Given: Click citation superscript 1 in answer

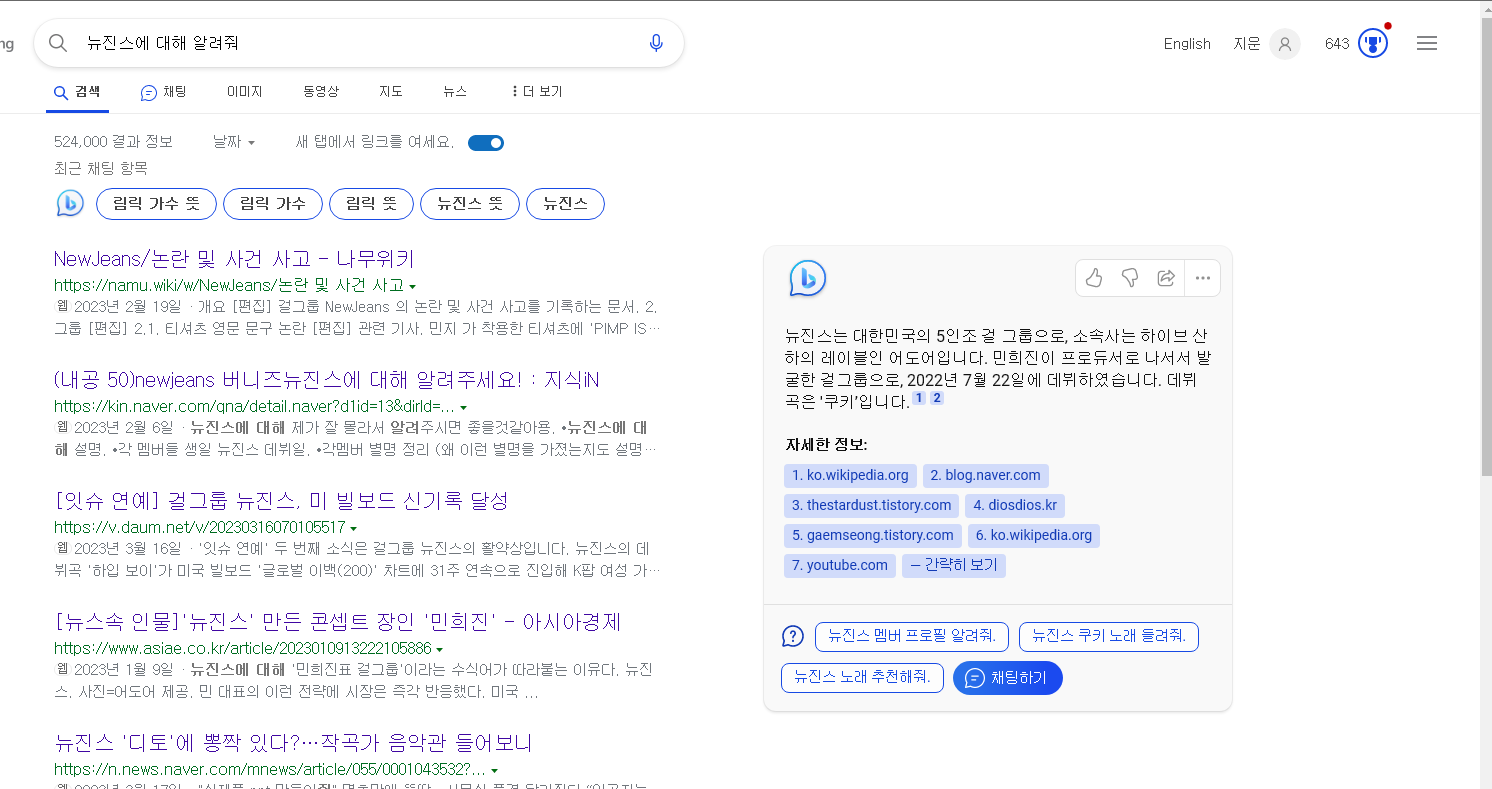Looking at the screenshot, I should tap(919, 398).
